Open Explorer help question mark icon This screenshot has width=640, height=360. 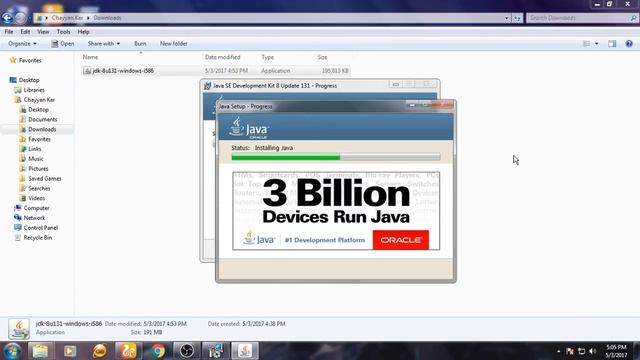(x=629, y=44)
